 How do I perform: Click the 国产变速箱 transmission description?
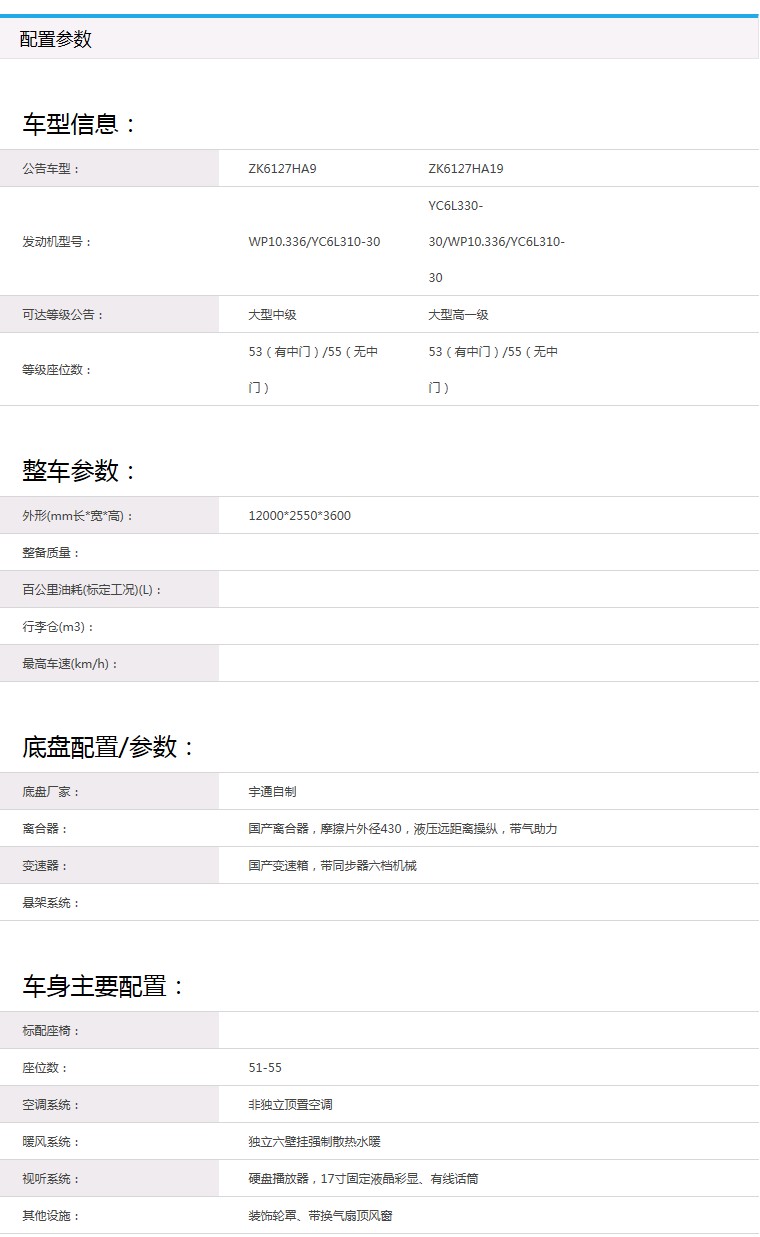[x=332, y=866]
